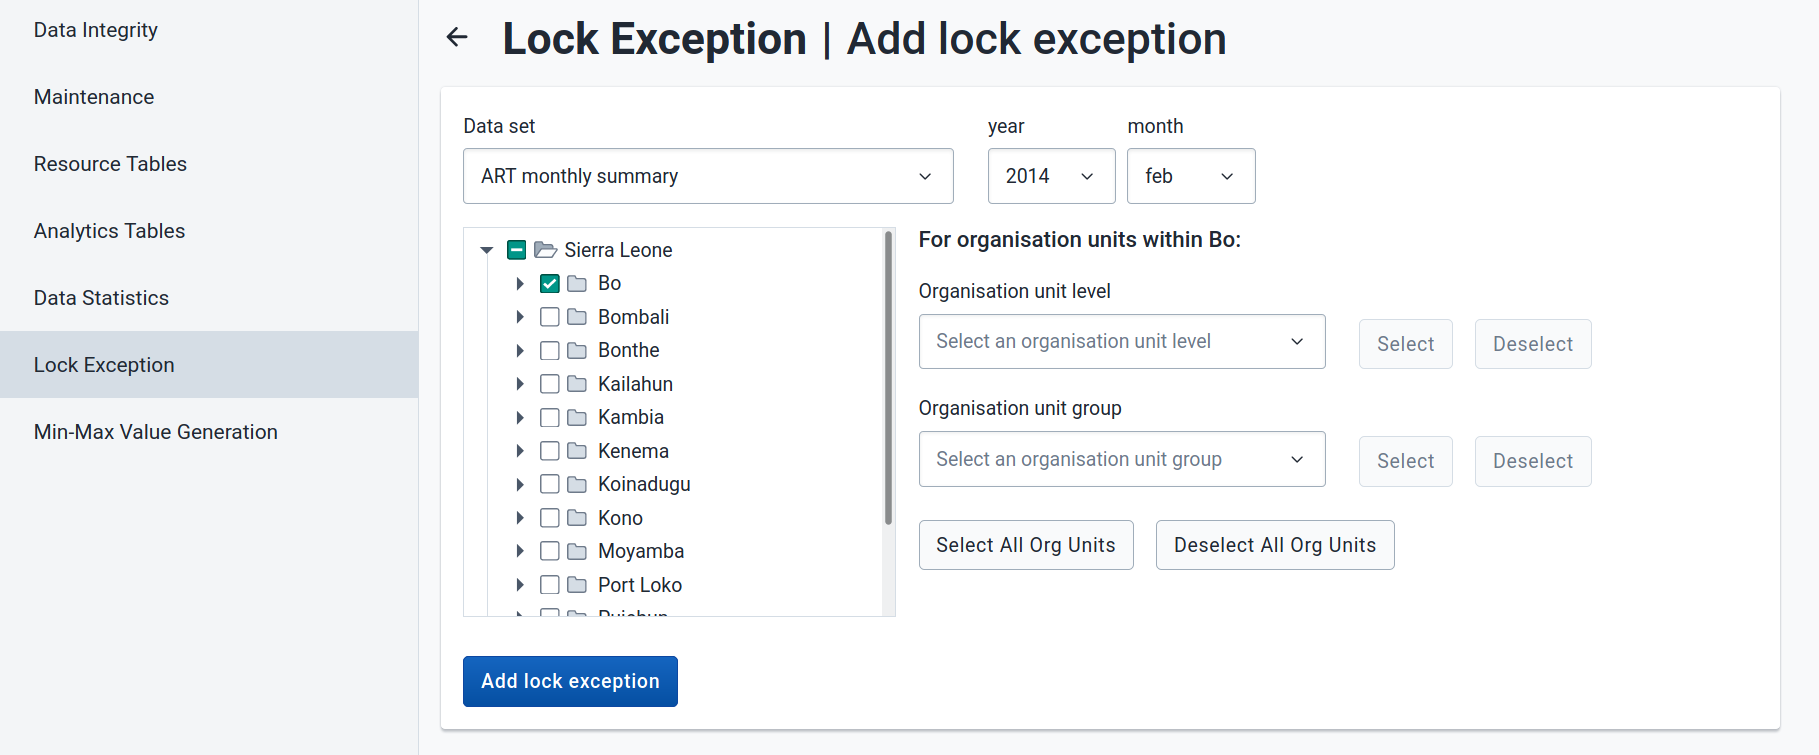The width and height of the screenshot is (1819, 755).
Task: Click the Kono folder icon
Action: tap(577, 518)
